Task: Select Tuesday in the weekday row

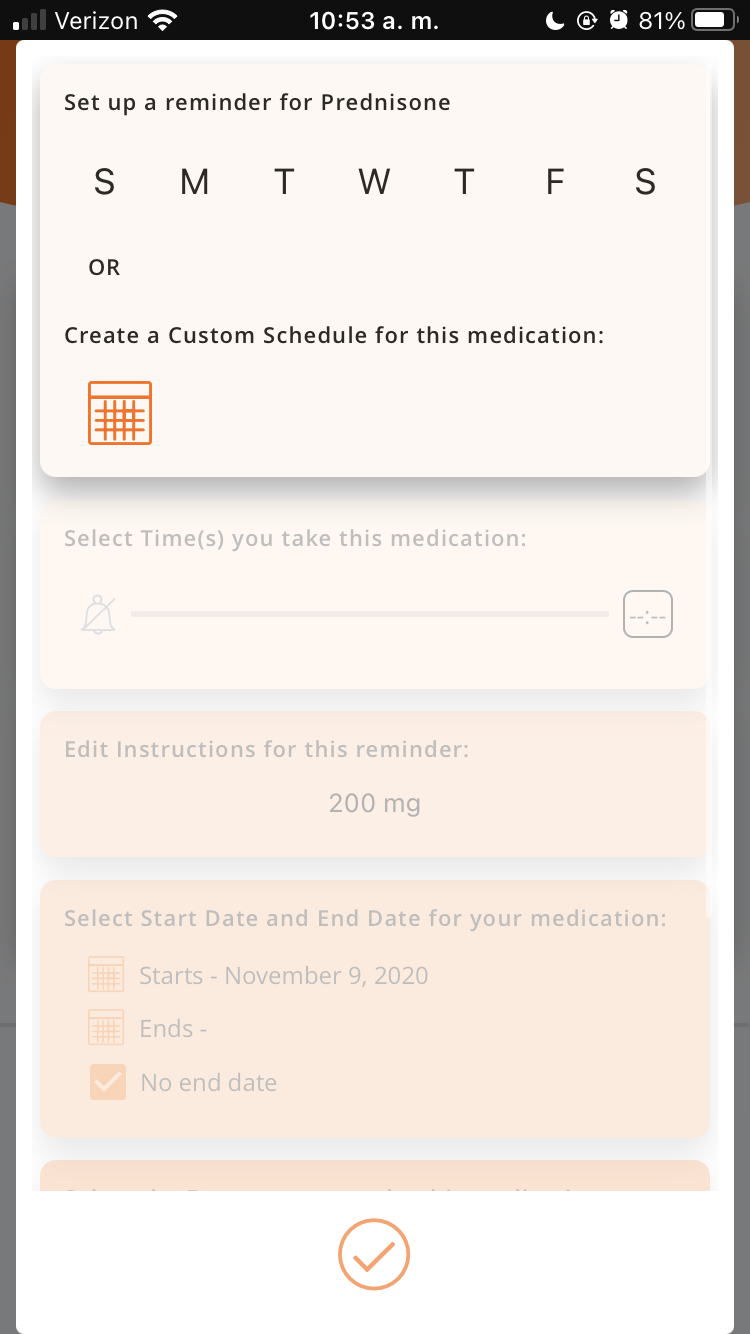Action: coord(285,182)
